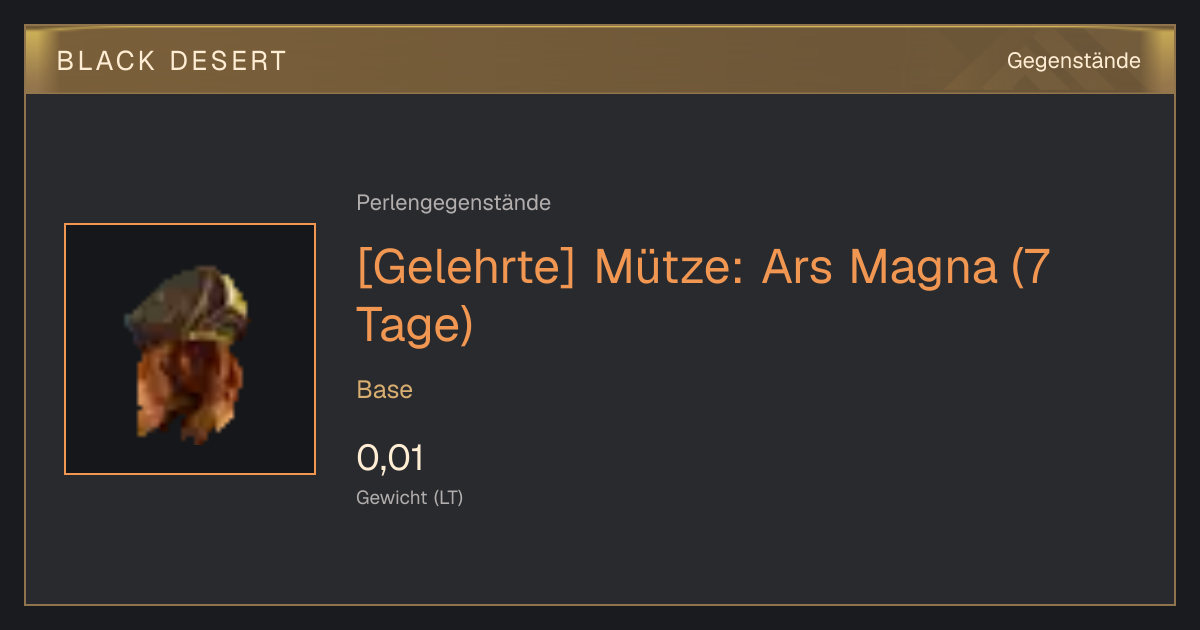Click the Tage) text on the title's second line
Screen dimensions: 1200x630
pos(415,325)
